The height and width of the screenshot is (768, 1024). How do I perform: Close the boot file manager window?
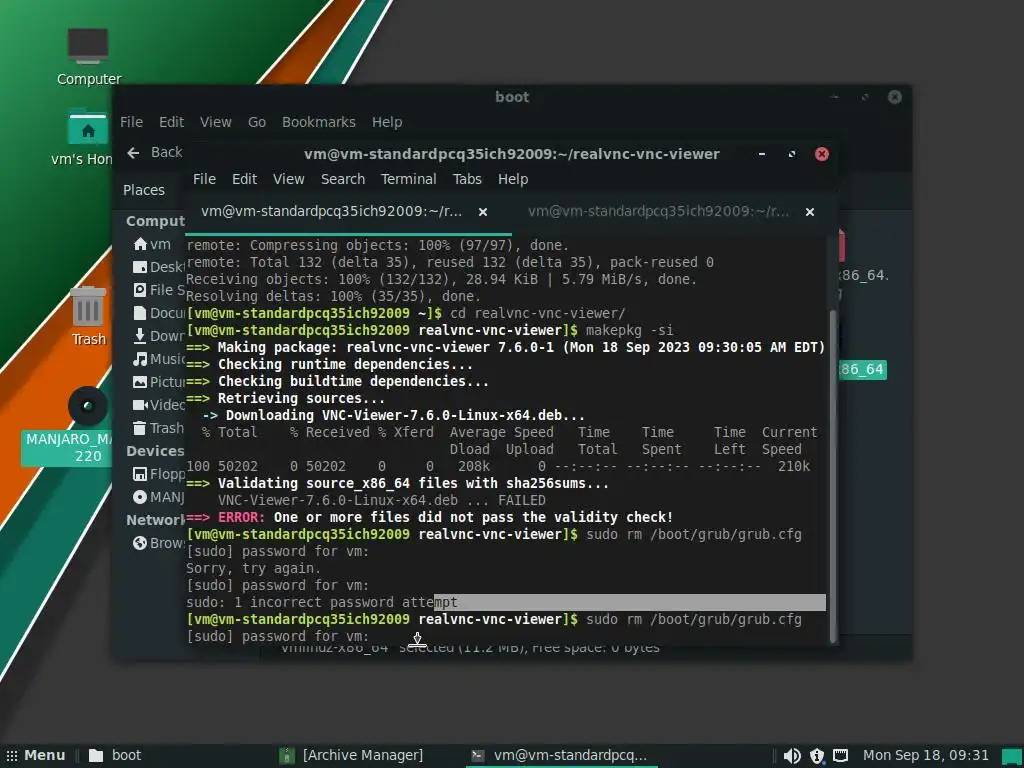895,97
